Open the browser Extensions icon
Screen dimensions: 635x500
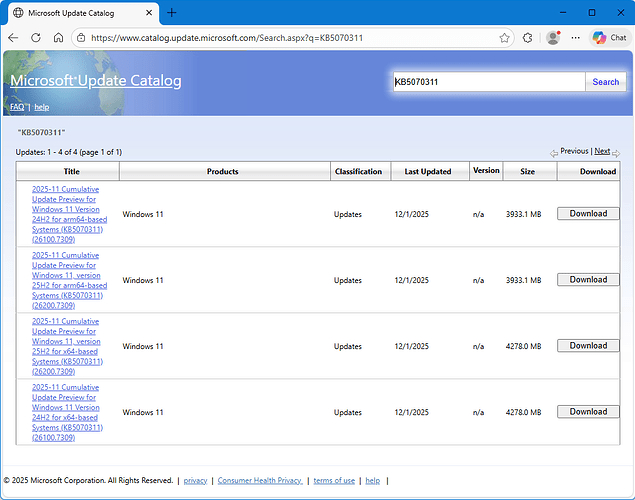[x=528, y=37]
